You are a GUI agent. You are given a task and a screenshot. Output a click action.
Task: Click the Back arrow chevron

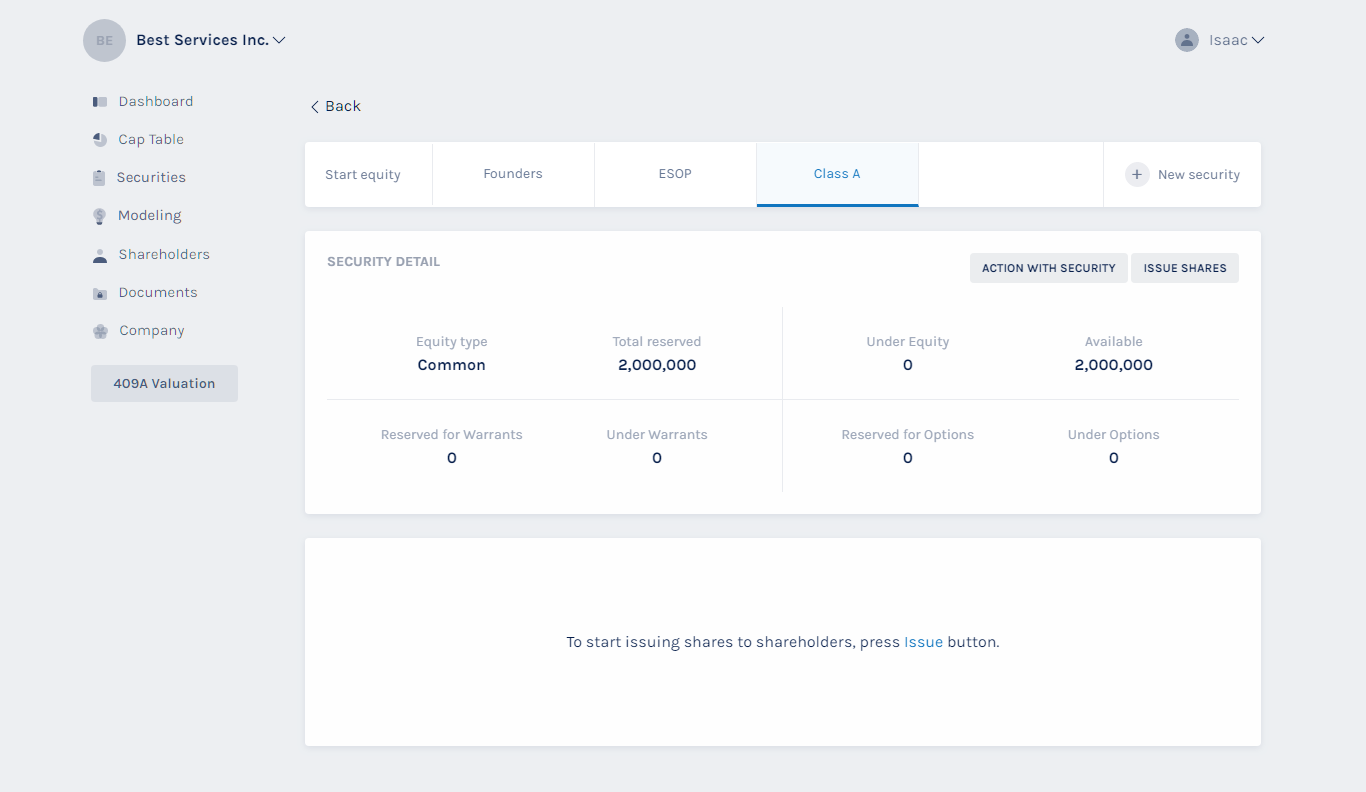pos(315,107)
